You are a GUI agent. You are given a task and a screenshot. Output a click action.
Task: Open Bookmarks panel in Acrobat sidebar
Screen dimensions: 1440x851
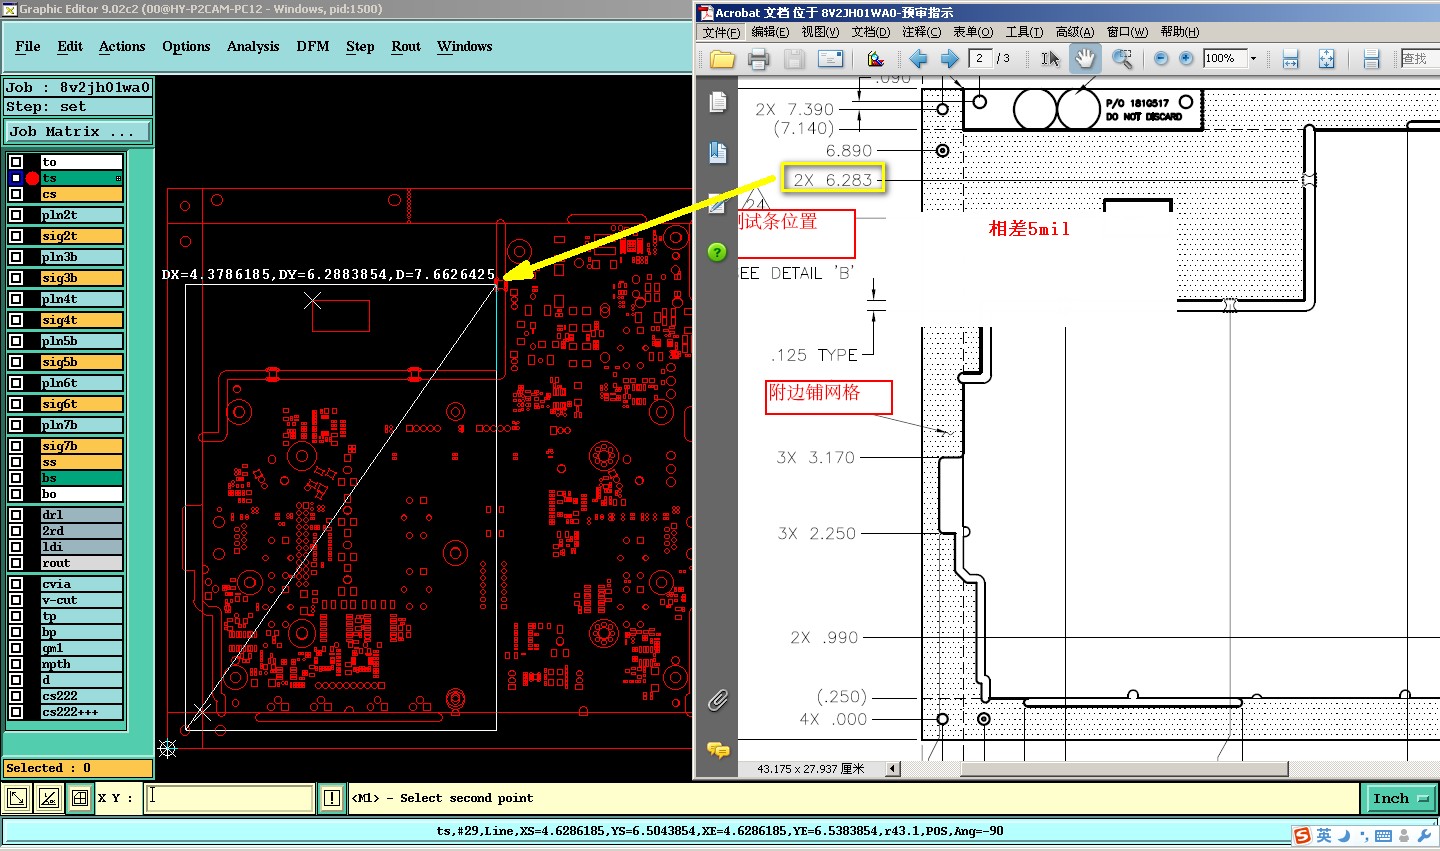pos(717,152)
